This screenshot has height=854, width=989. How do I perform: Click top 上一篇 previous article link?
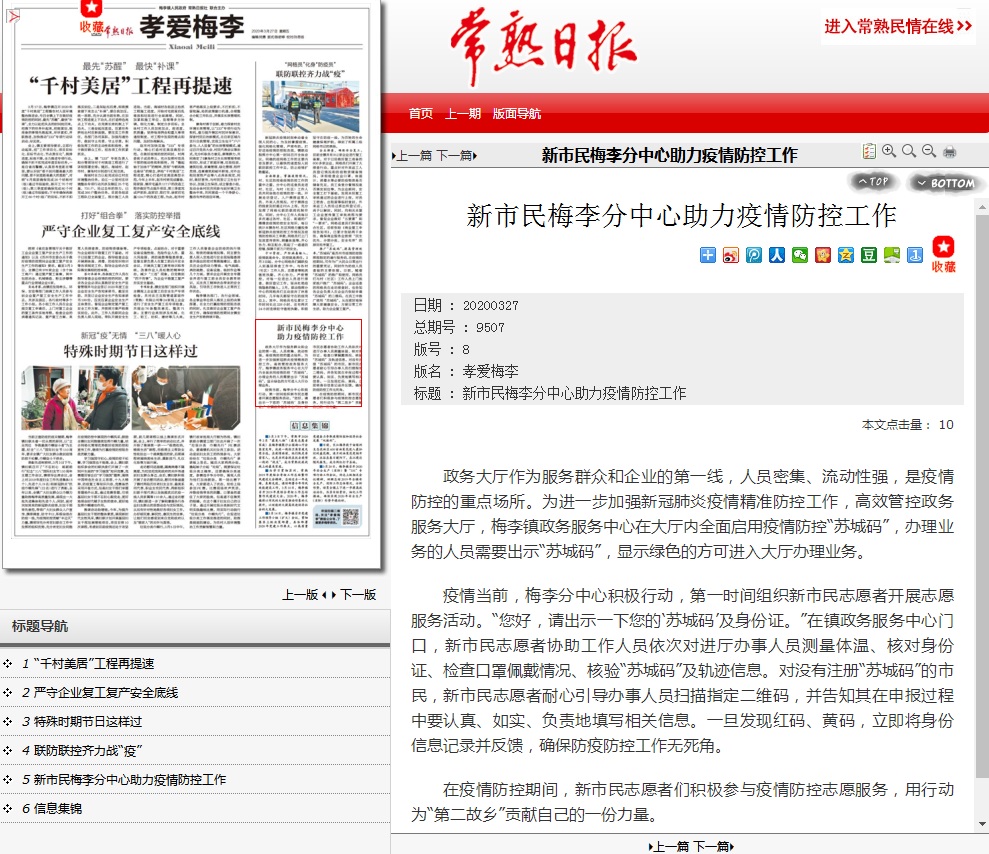(413, 155)
